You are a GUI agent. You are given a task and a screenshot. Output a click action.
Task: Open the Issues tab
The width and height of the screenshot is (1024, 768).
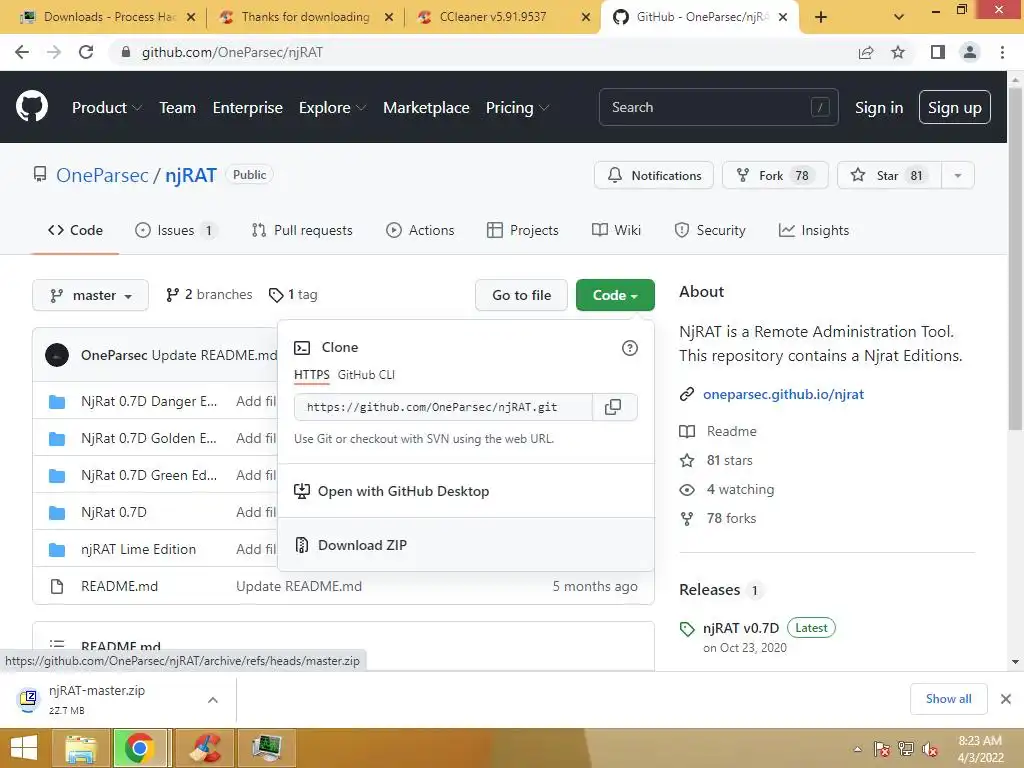(x=175, y=230)
